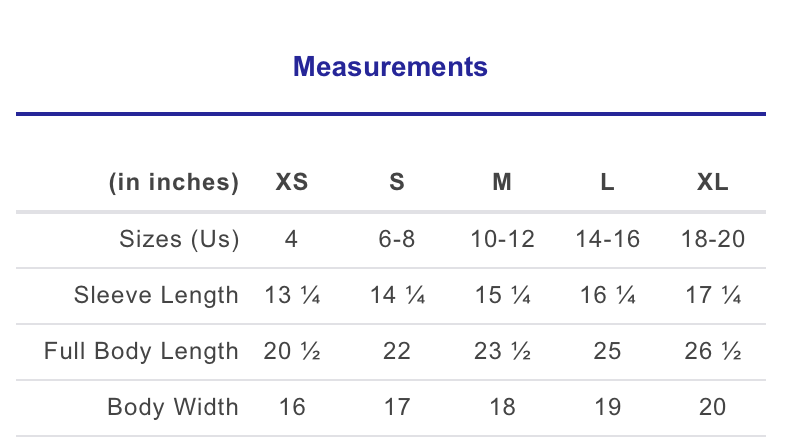The height and width of the screenshot is (448, 804).
Task: Click the 20 ½ full body length value
Action: 292,351
